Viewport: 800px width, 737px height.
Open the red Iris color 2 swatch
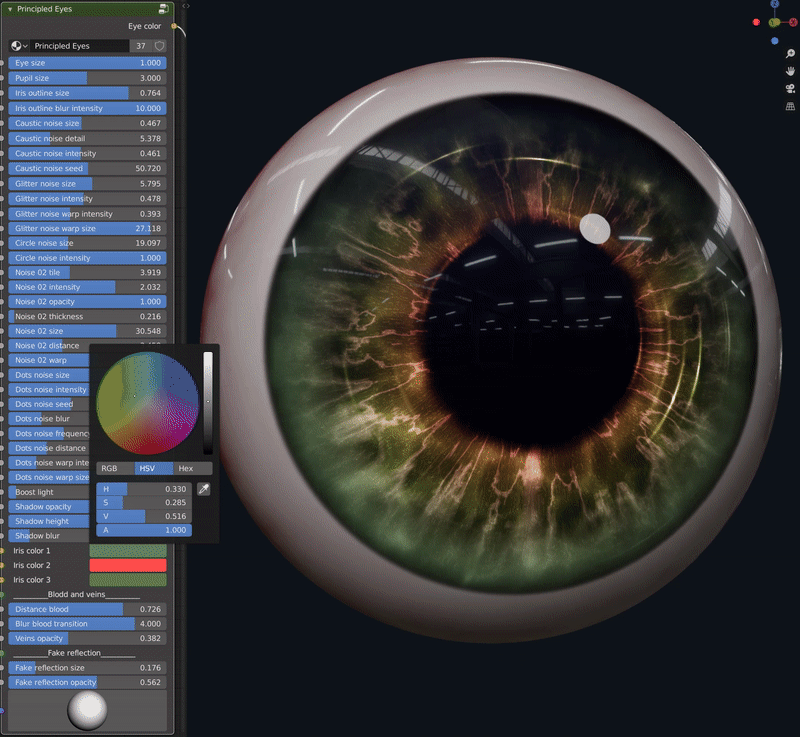coord(128,565)
